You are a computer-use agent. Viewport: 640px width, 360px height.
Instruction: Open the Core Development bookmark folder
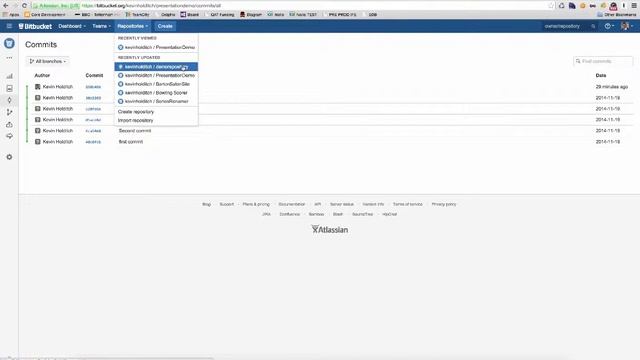45,15
